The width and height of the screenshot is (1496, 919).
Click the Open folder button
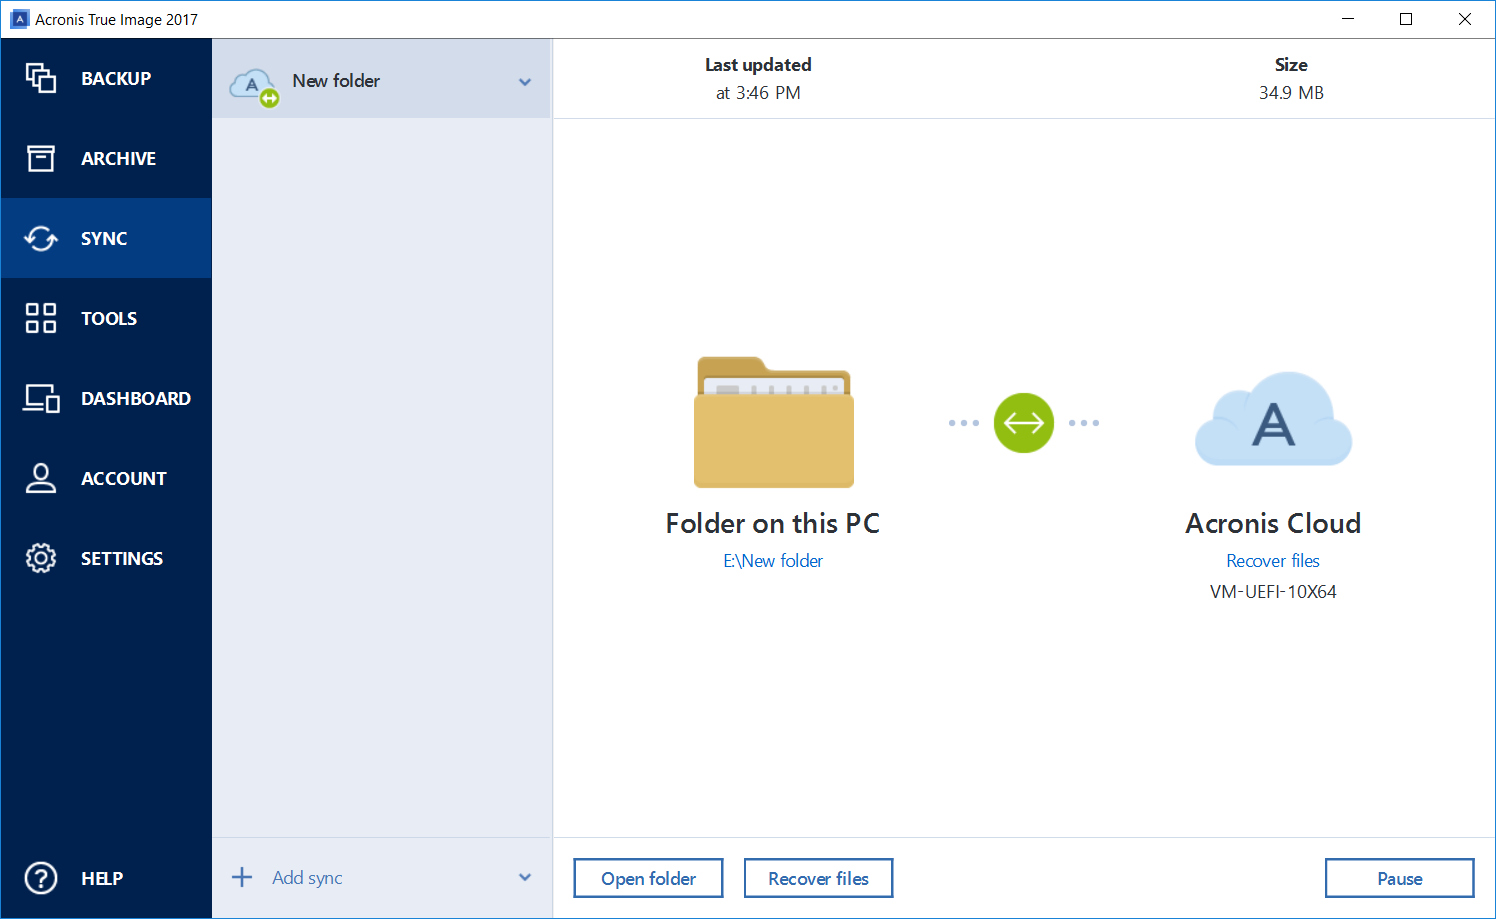(x=648, y=878)
